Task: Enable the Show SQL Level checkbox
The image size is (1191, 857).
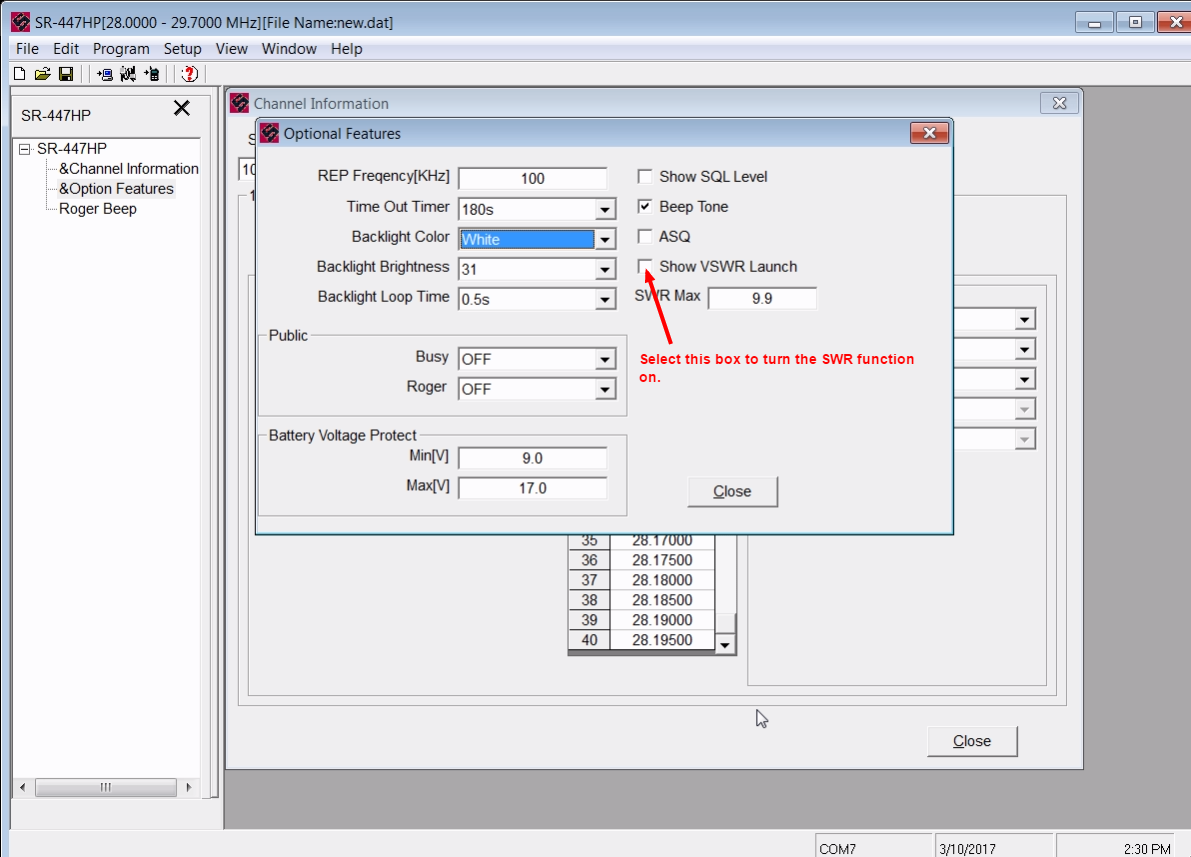Action: tap(645, 176)
